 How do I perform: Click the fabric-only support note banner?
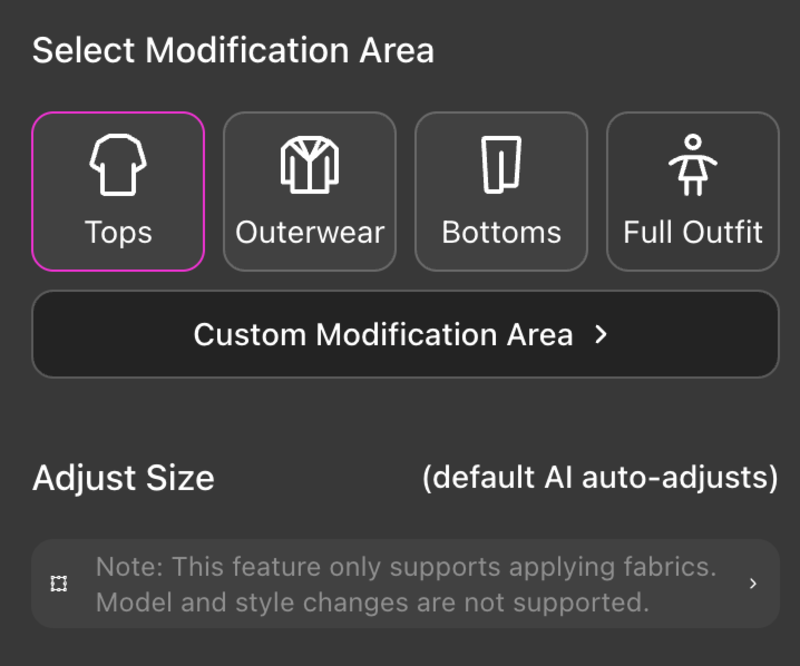tap(400, 583)
